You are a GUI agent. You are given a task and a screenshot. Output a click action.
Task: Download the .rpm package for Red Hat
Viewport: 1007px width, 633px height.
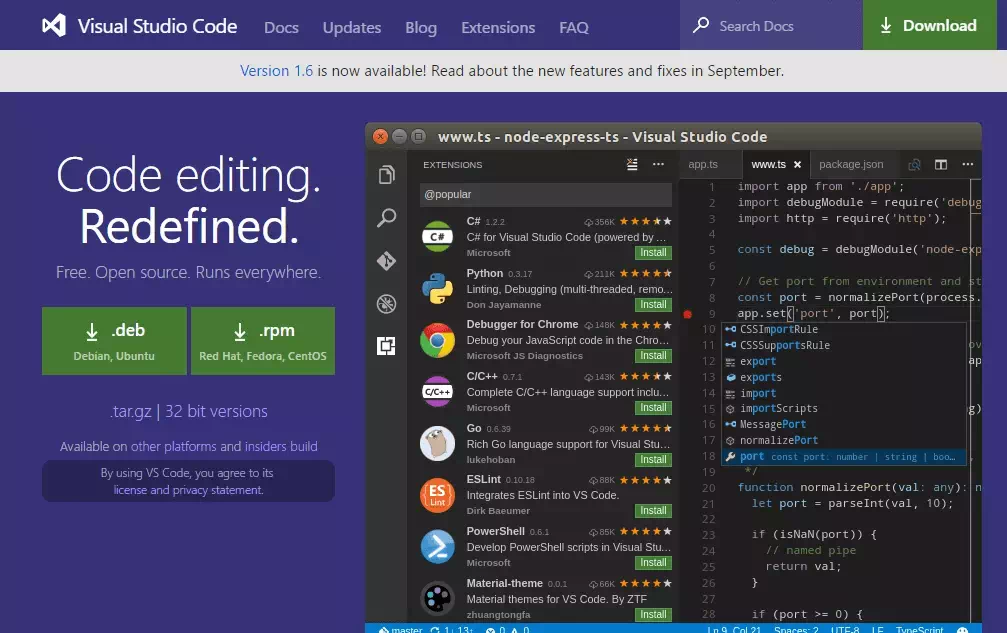263,341
